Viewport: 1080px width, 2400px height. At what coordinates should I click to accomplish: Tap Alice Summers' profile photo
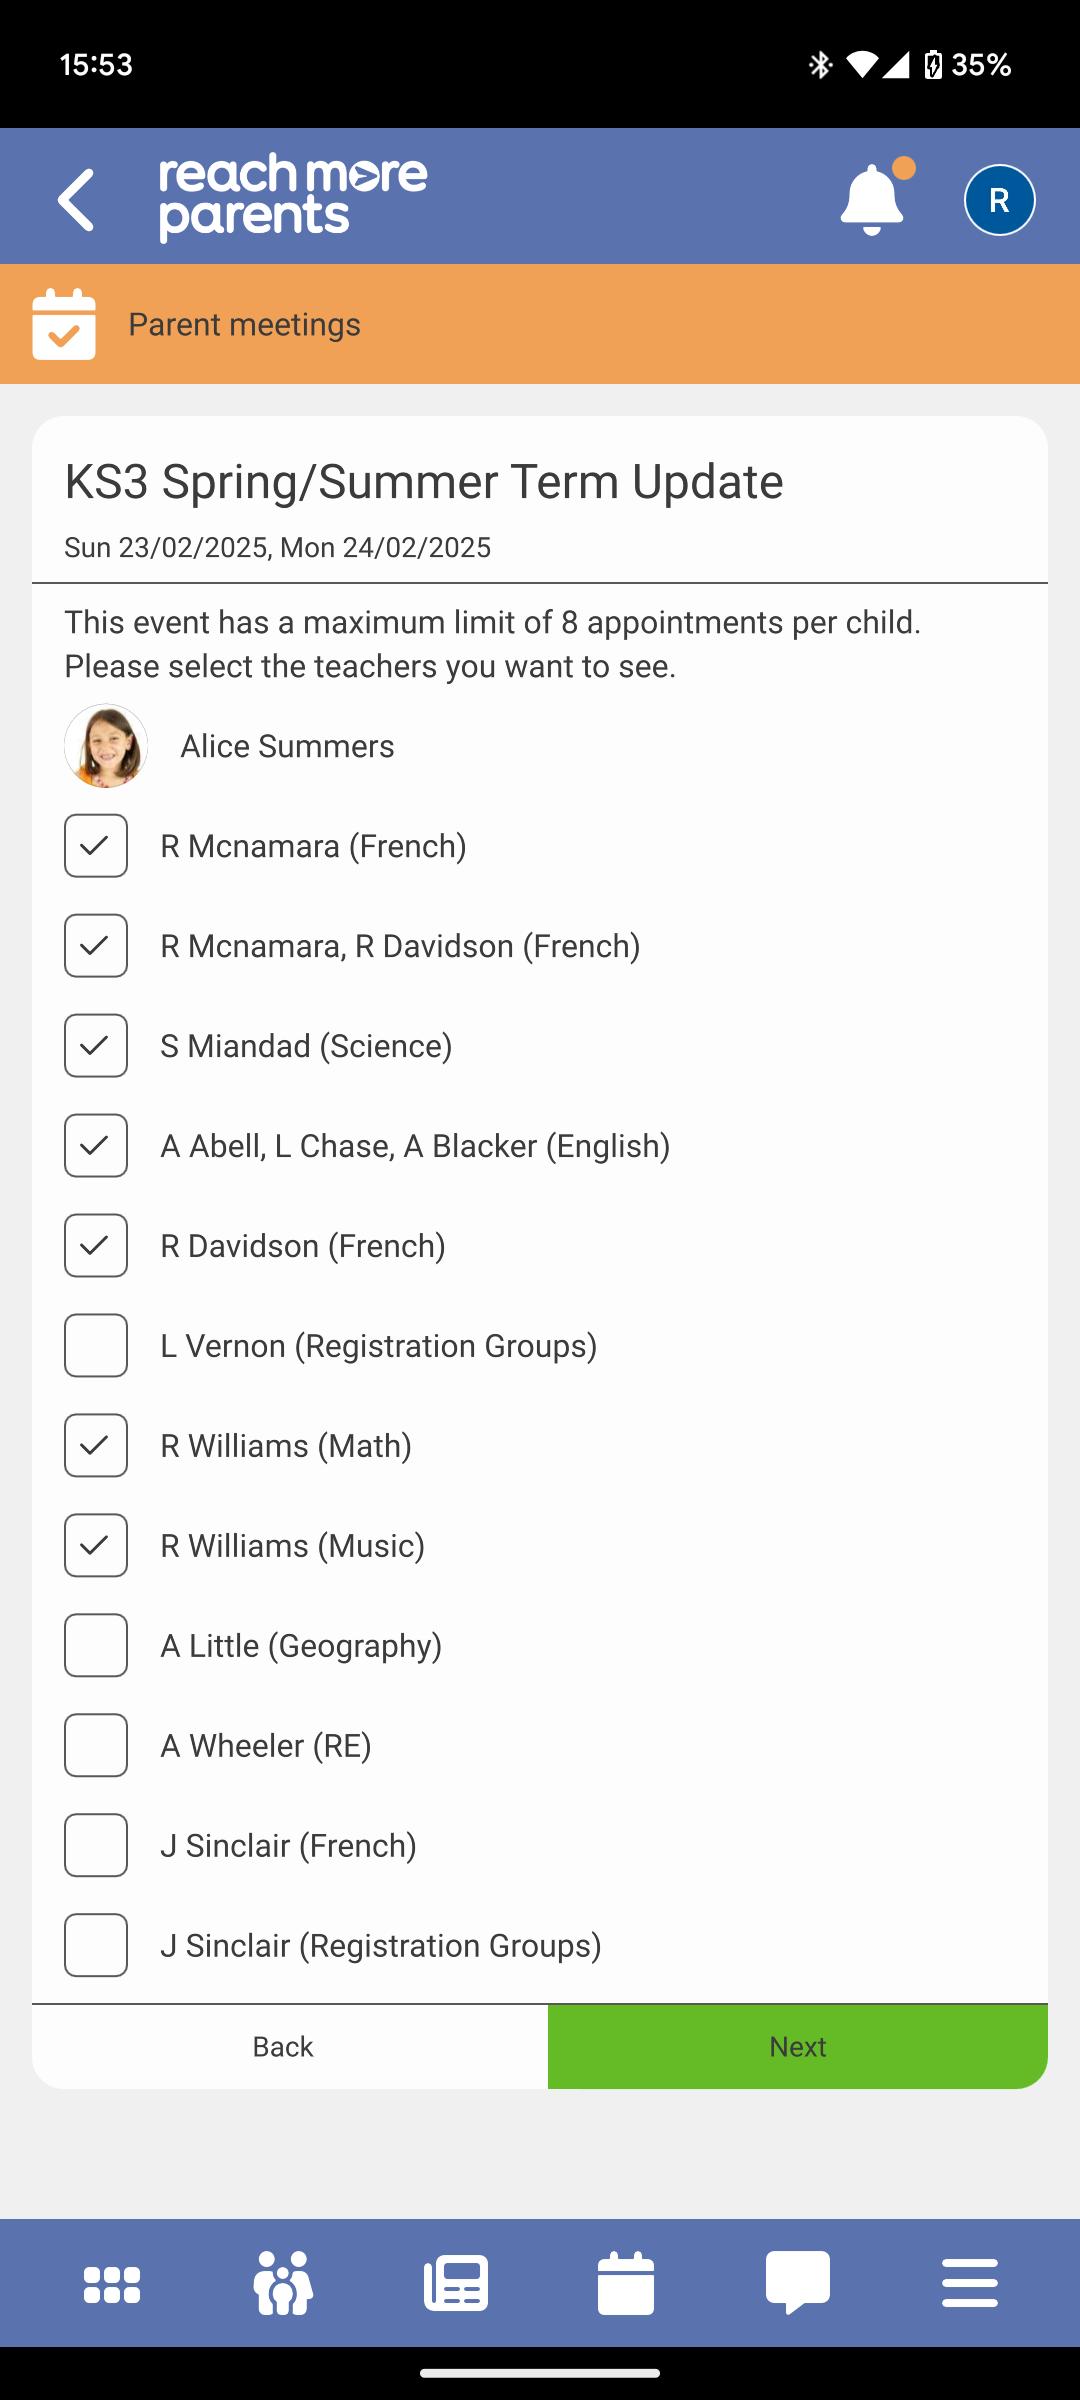(x=106, y=746)
